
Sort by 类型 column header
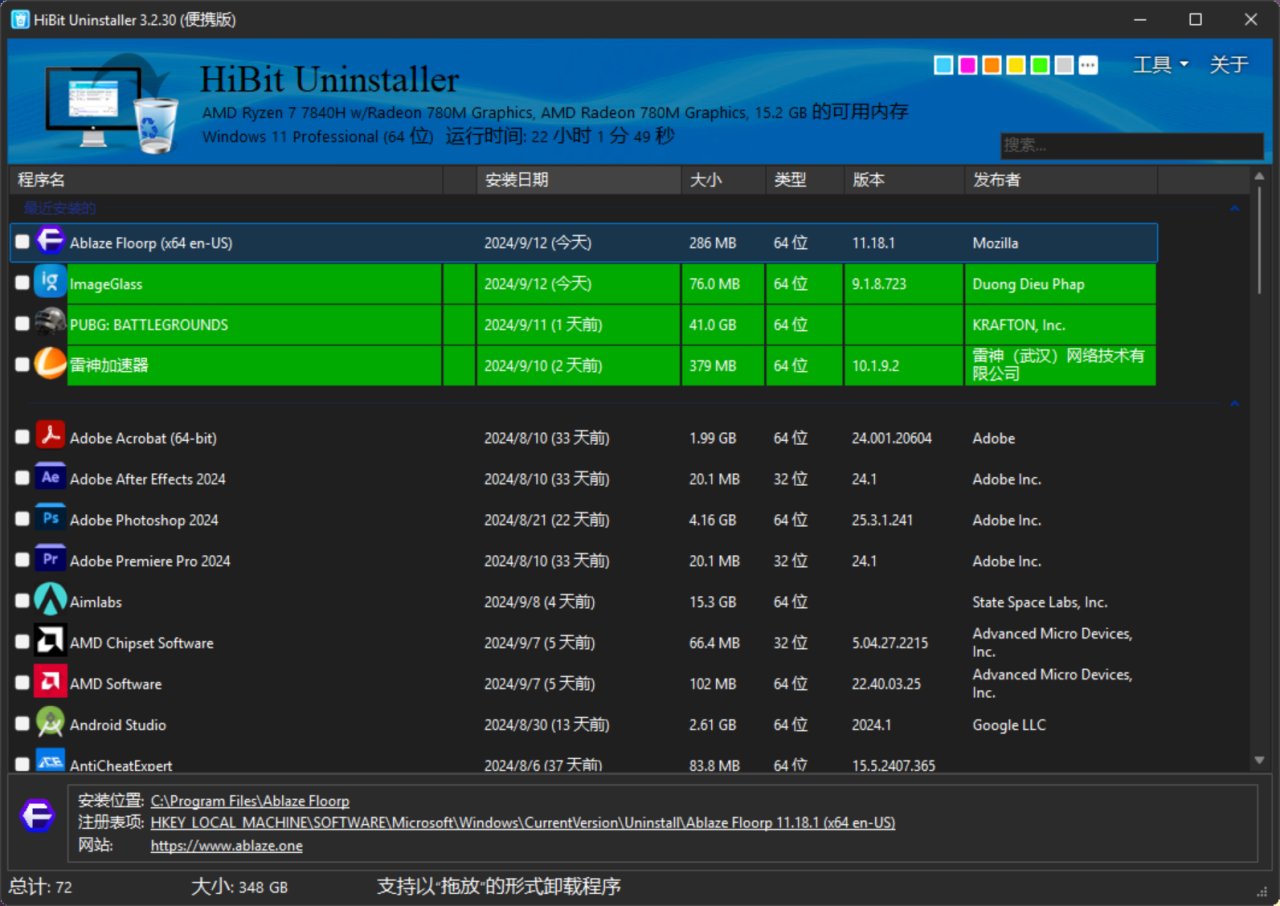804,180
